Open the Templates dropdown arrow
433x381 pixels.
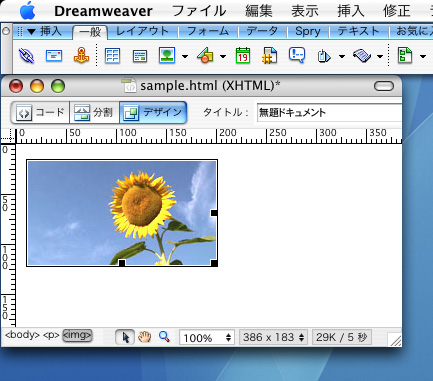click(423, 56)
